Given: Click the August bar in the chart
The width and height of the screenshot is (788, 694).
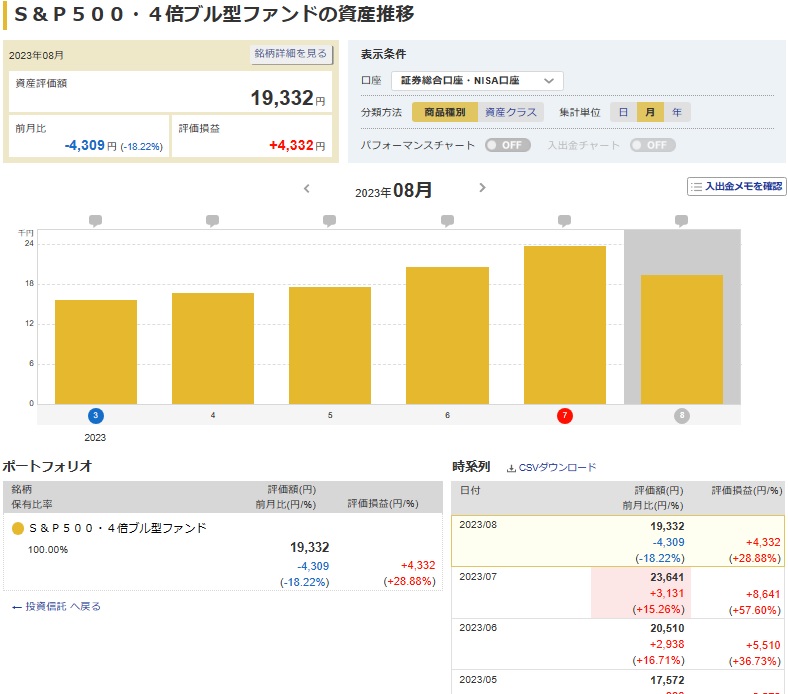Looking at the screenshot, I should pos(681,339).
